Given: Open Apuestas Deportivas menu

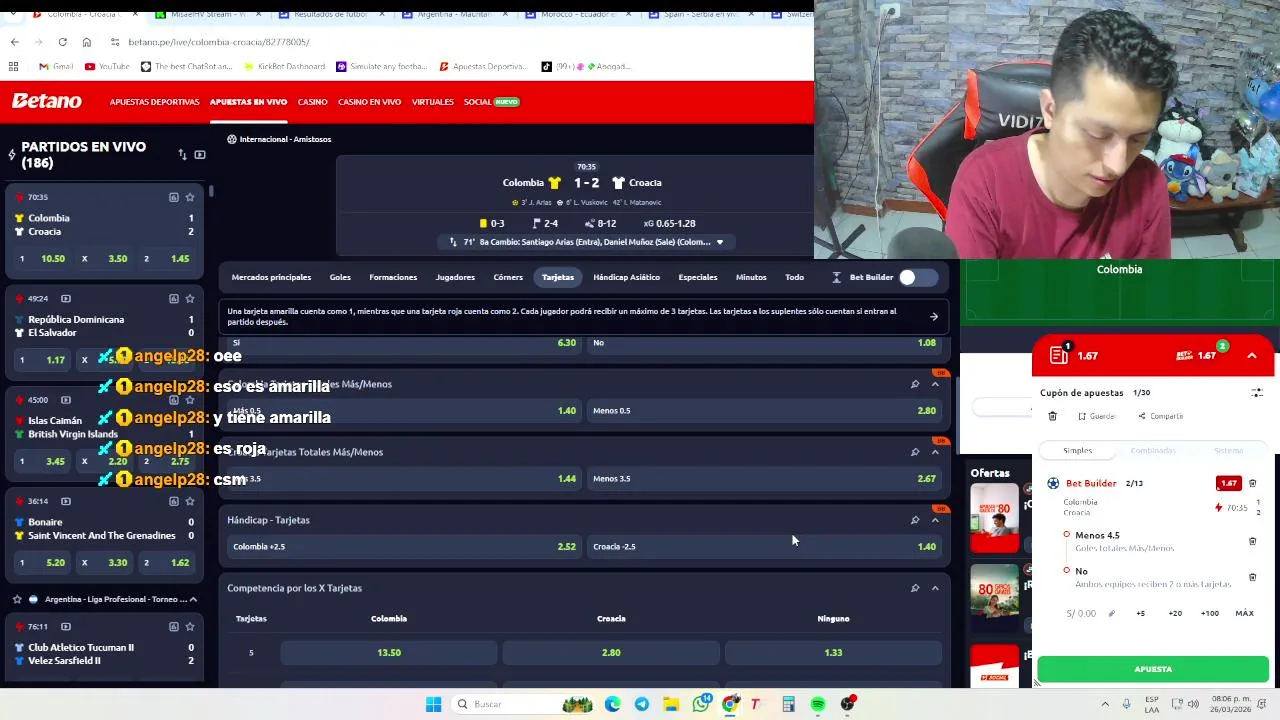Looking at the screenshot, I should (x=154, y=102).
